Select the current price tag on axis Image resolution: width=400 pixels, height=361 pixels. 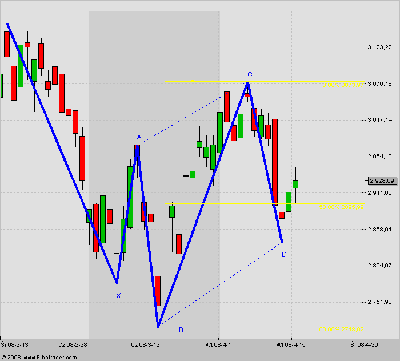pyautogui.click(x=383, y=181)
